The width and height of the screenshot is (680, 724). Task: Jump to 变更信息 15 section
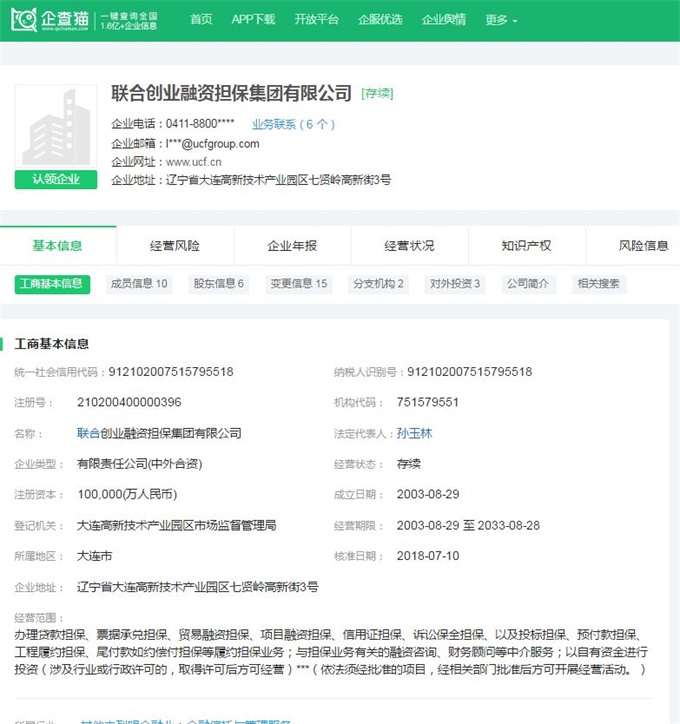tap(299, 284)
